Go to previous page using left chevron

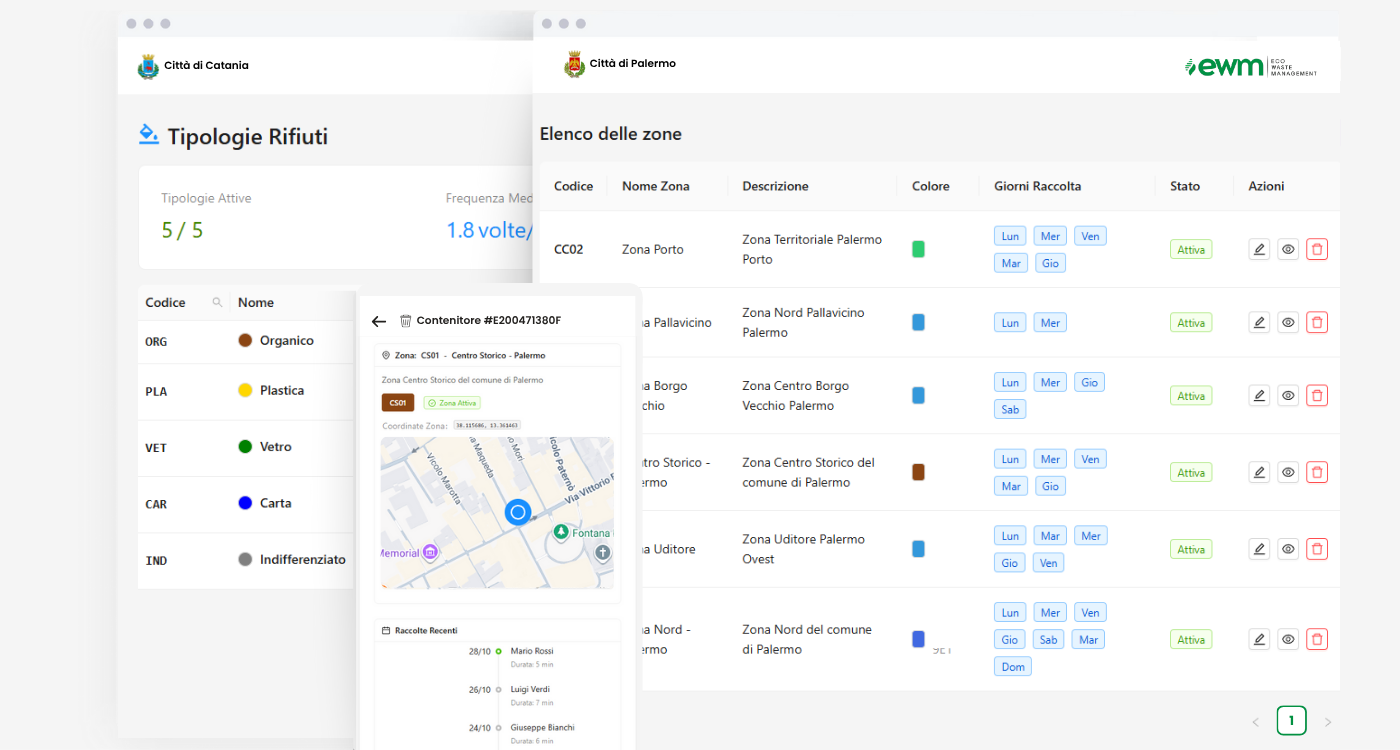click(x=1256, y=721)
